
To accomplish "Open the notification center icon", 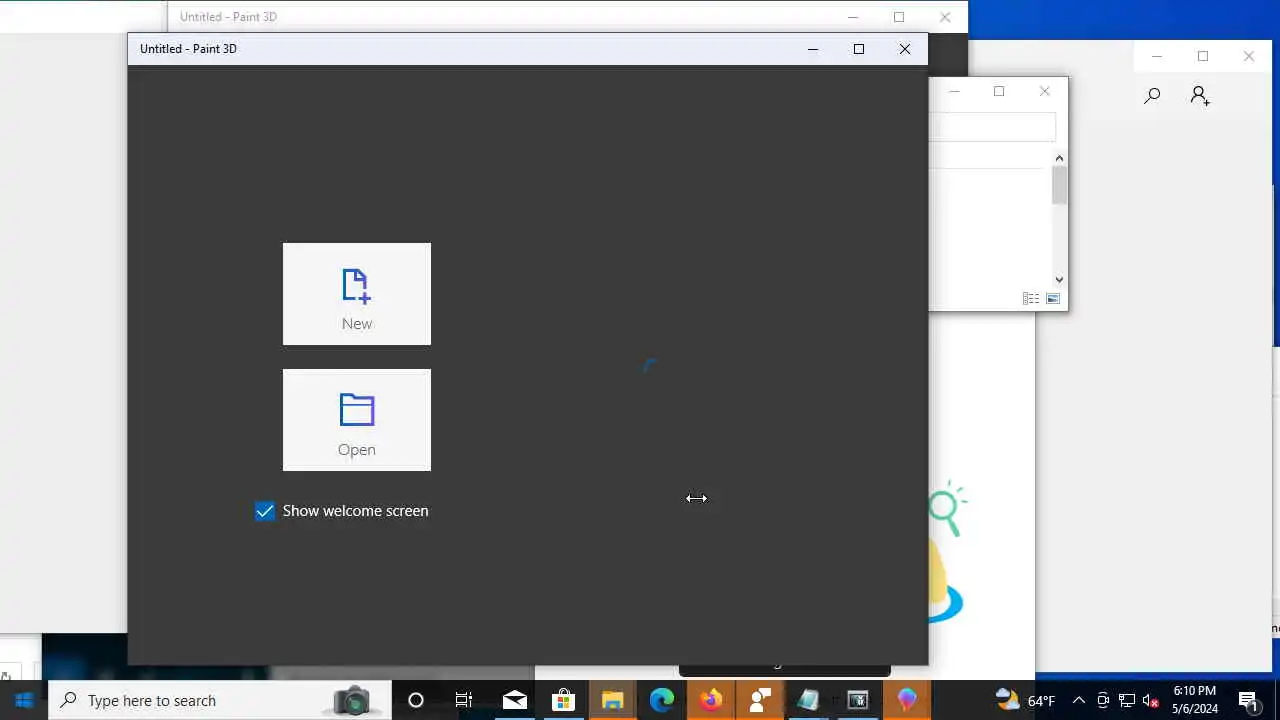I will coord(1248,700).
